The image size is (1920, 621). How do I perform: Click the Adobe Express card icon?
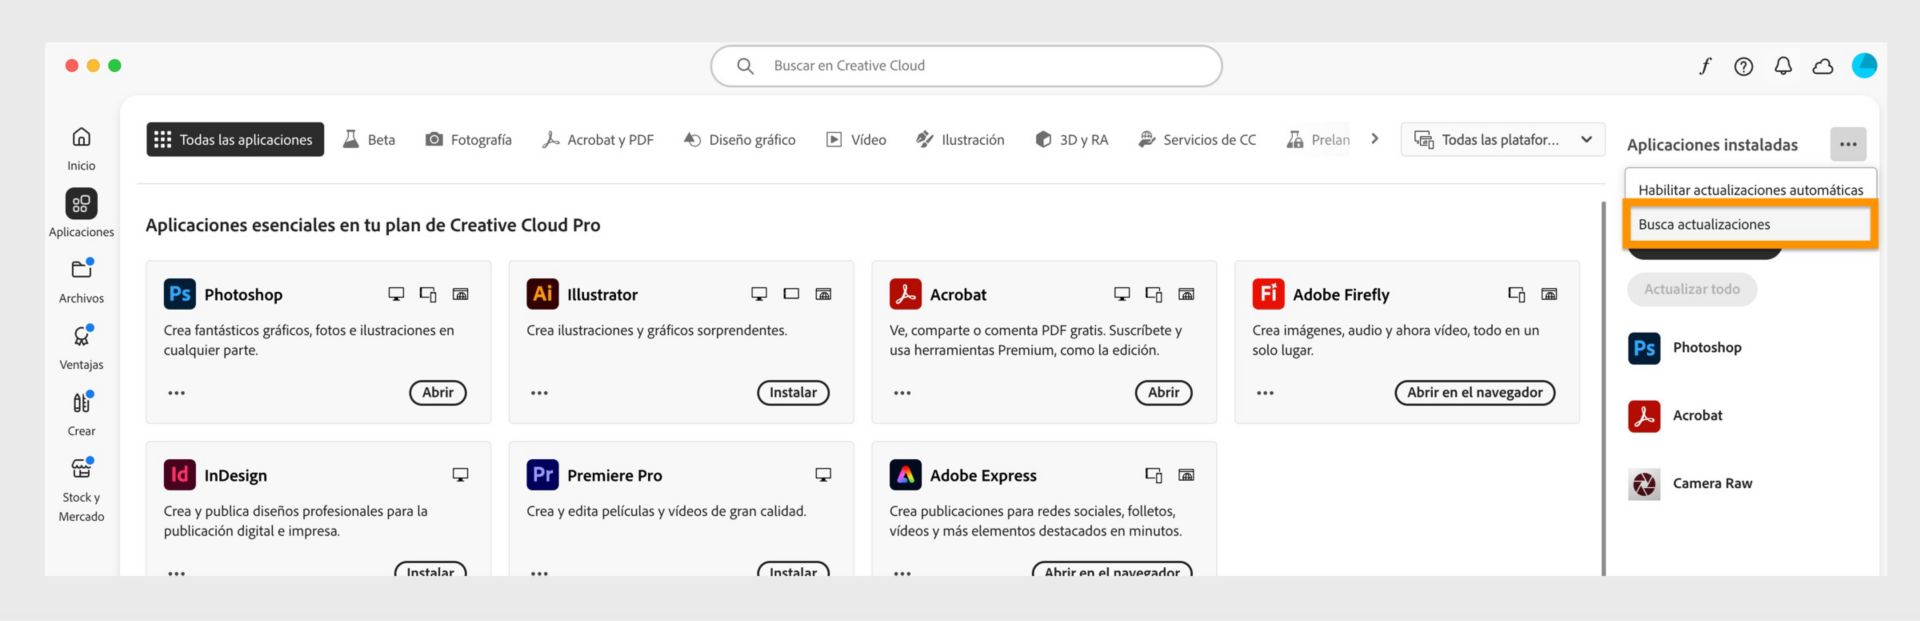pos(906,475)
